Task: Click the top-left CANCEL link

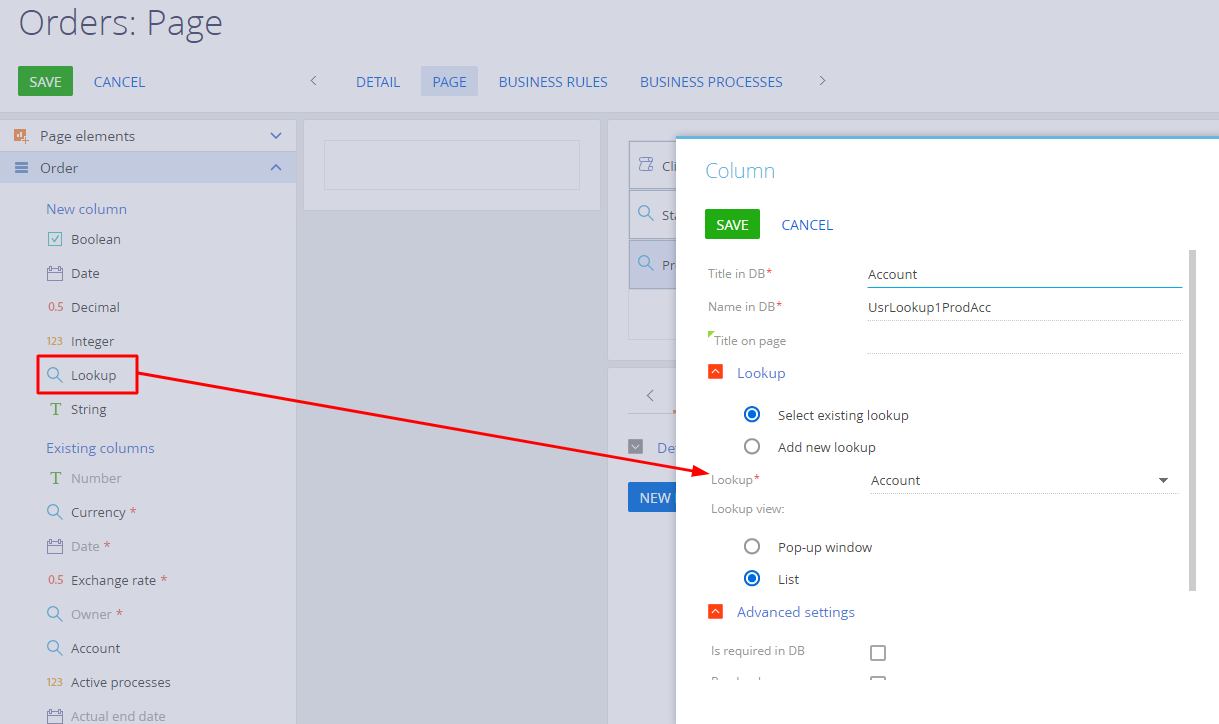Action: [120, 82]
